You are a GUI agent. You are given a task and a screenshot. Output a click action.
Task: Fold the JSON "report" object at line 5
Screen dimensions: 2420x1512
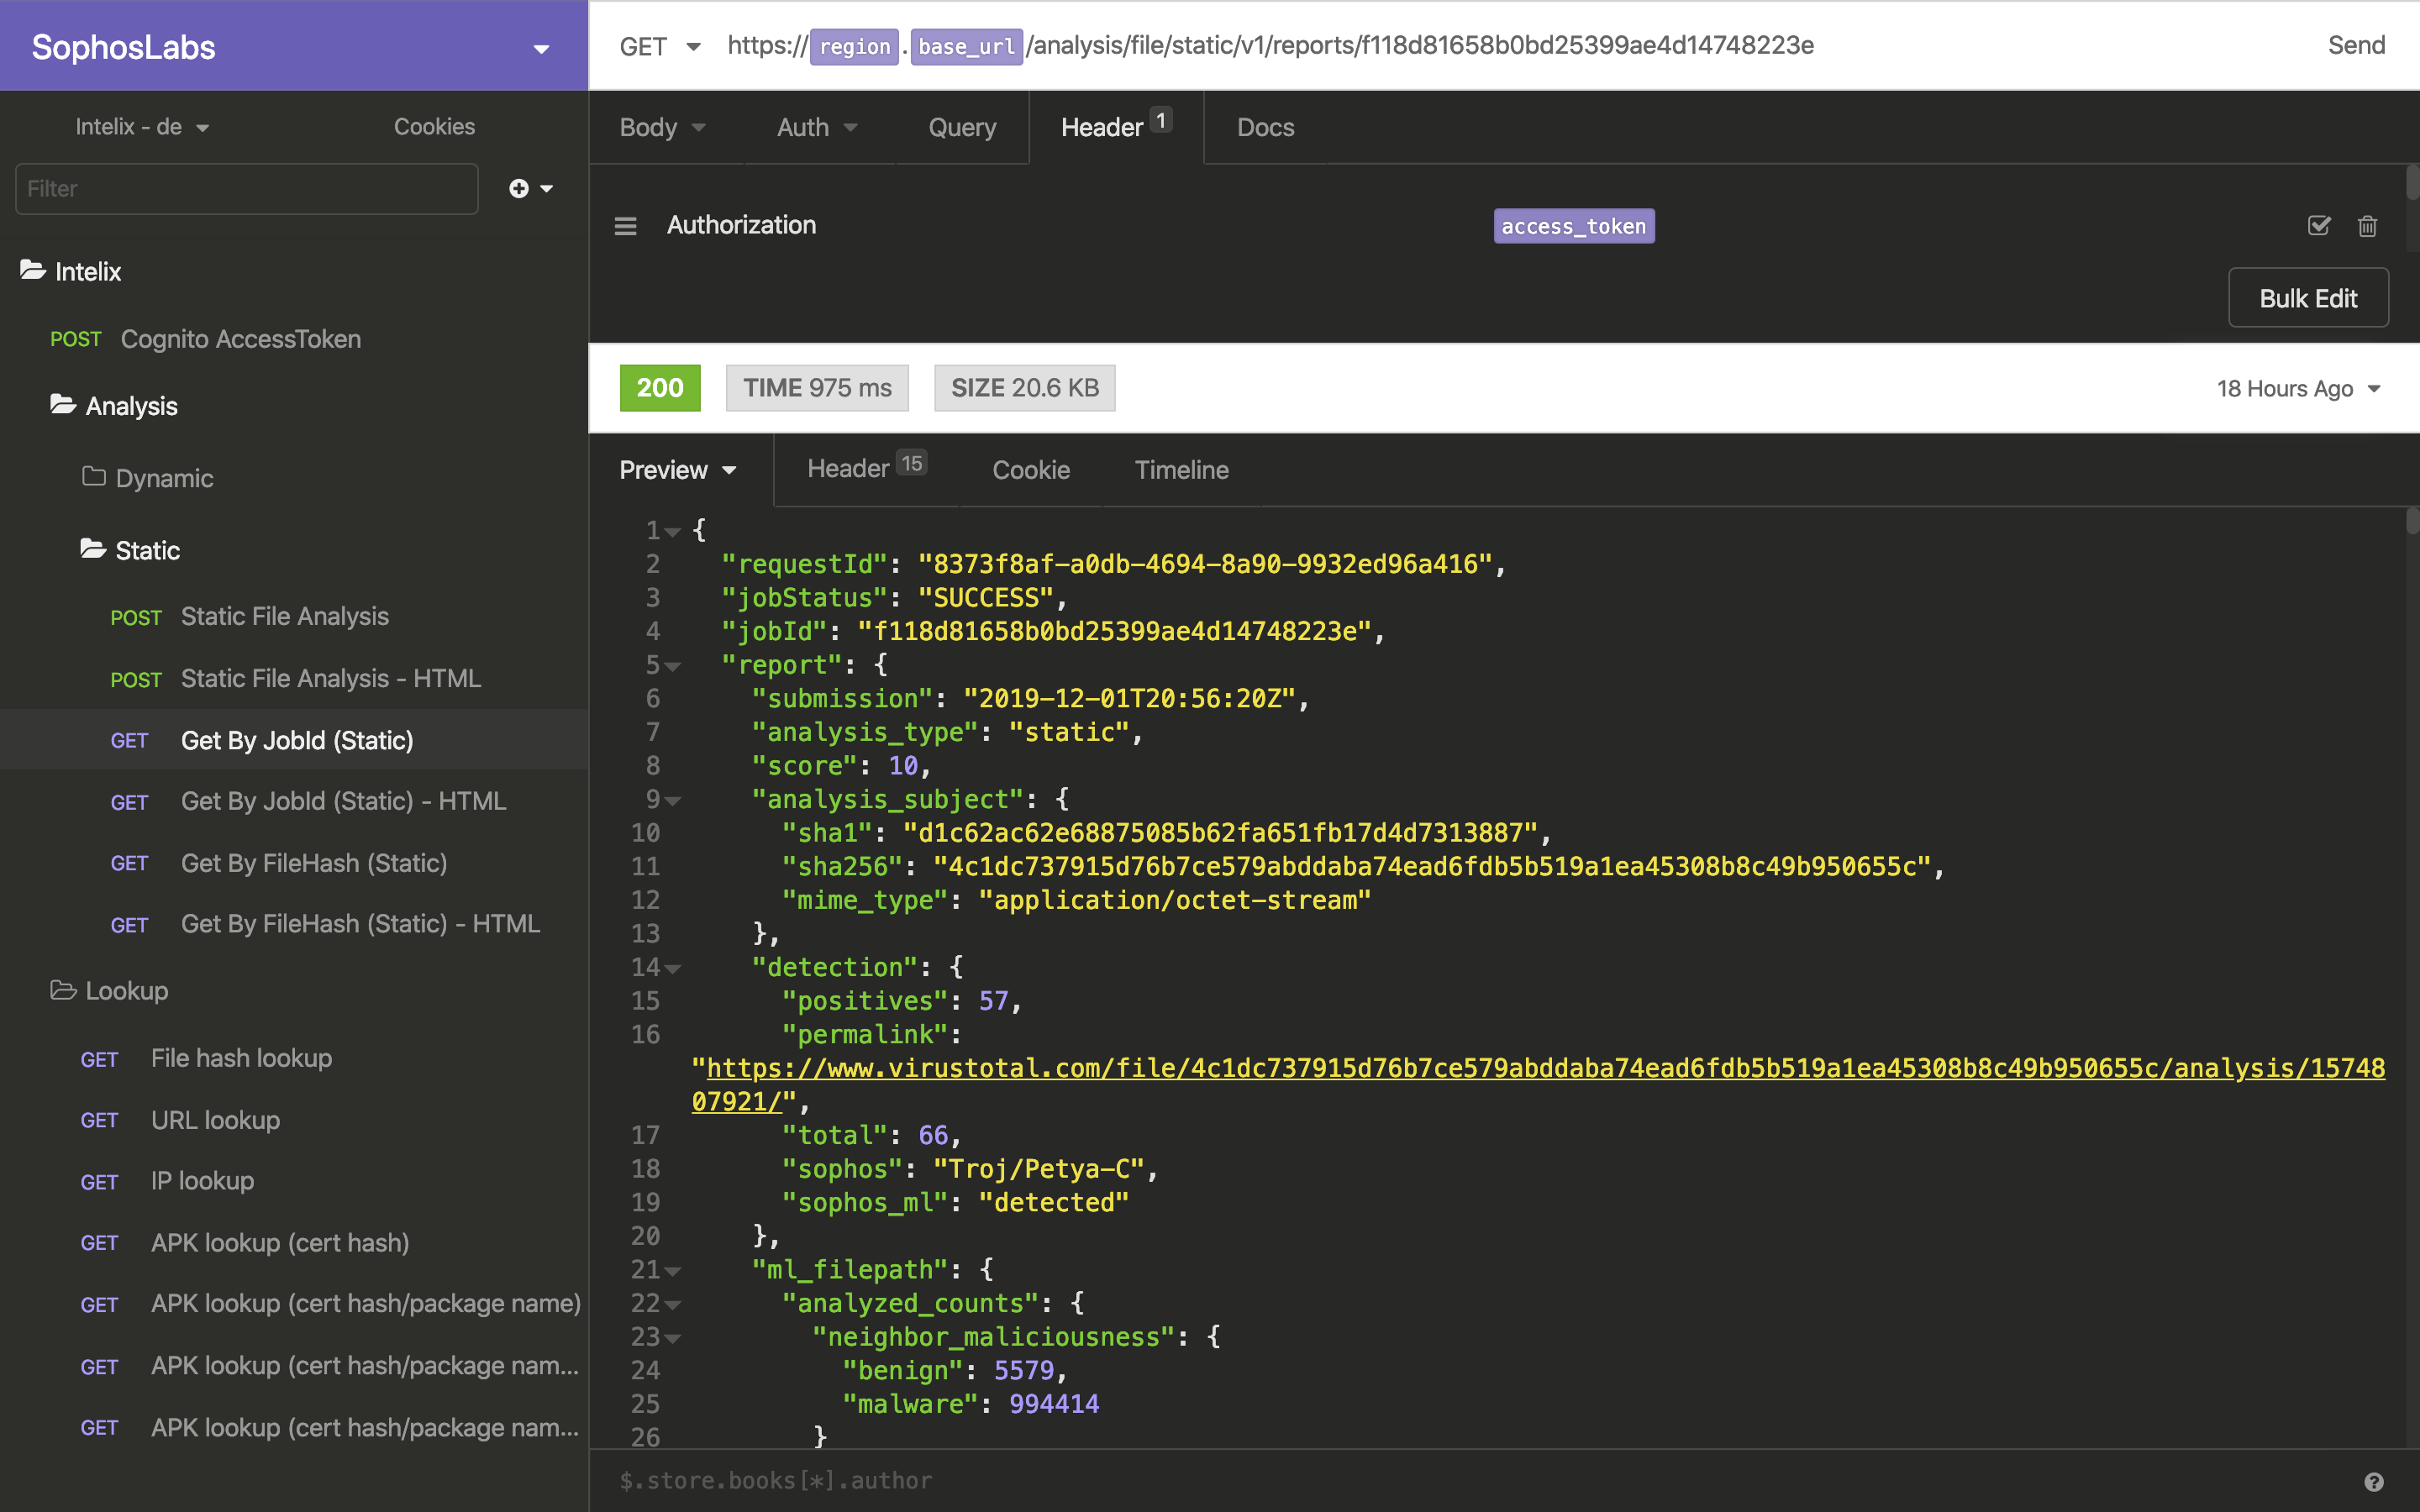tap(674, 666)
